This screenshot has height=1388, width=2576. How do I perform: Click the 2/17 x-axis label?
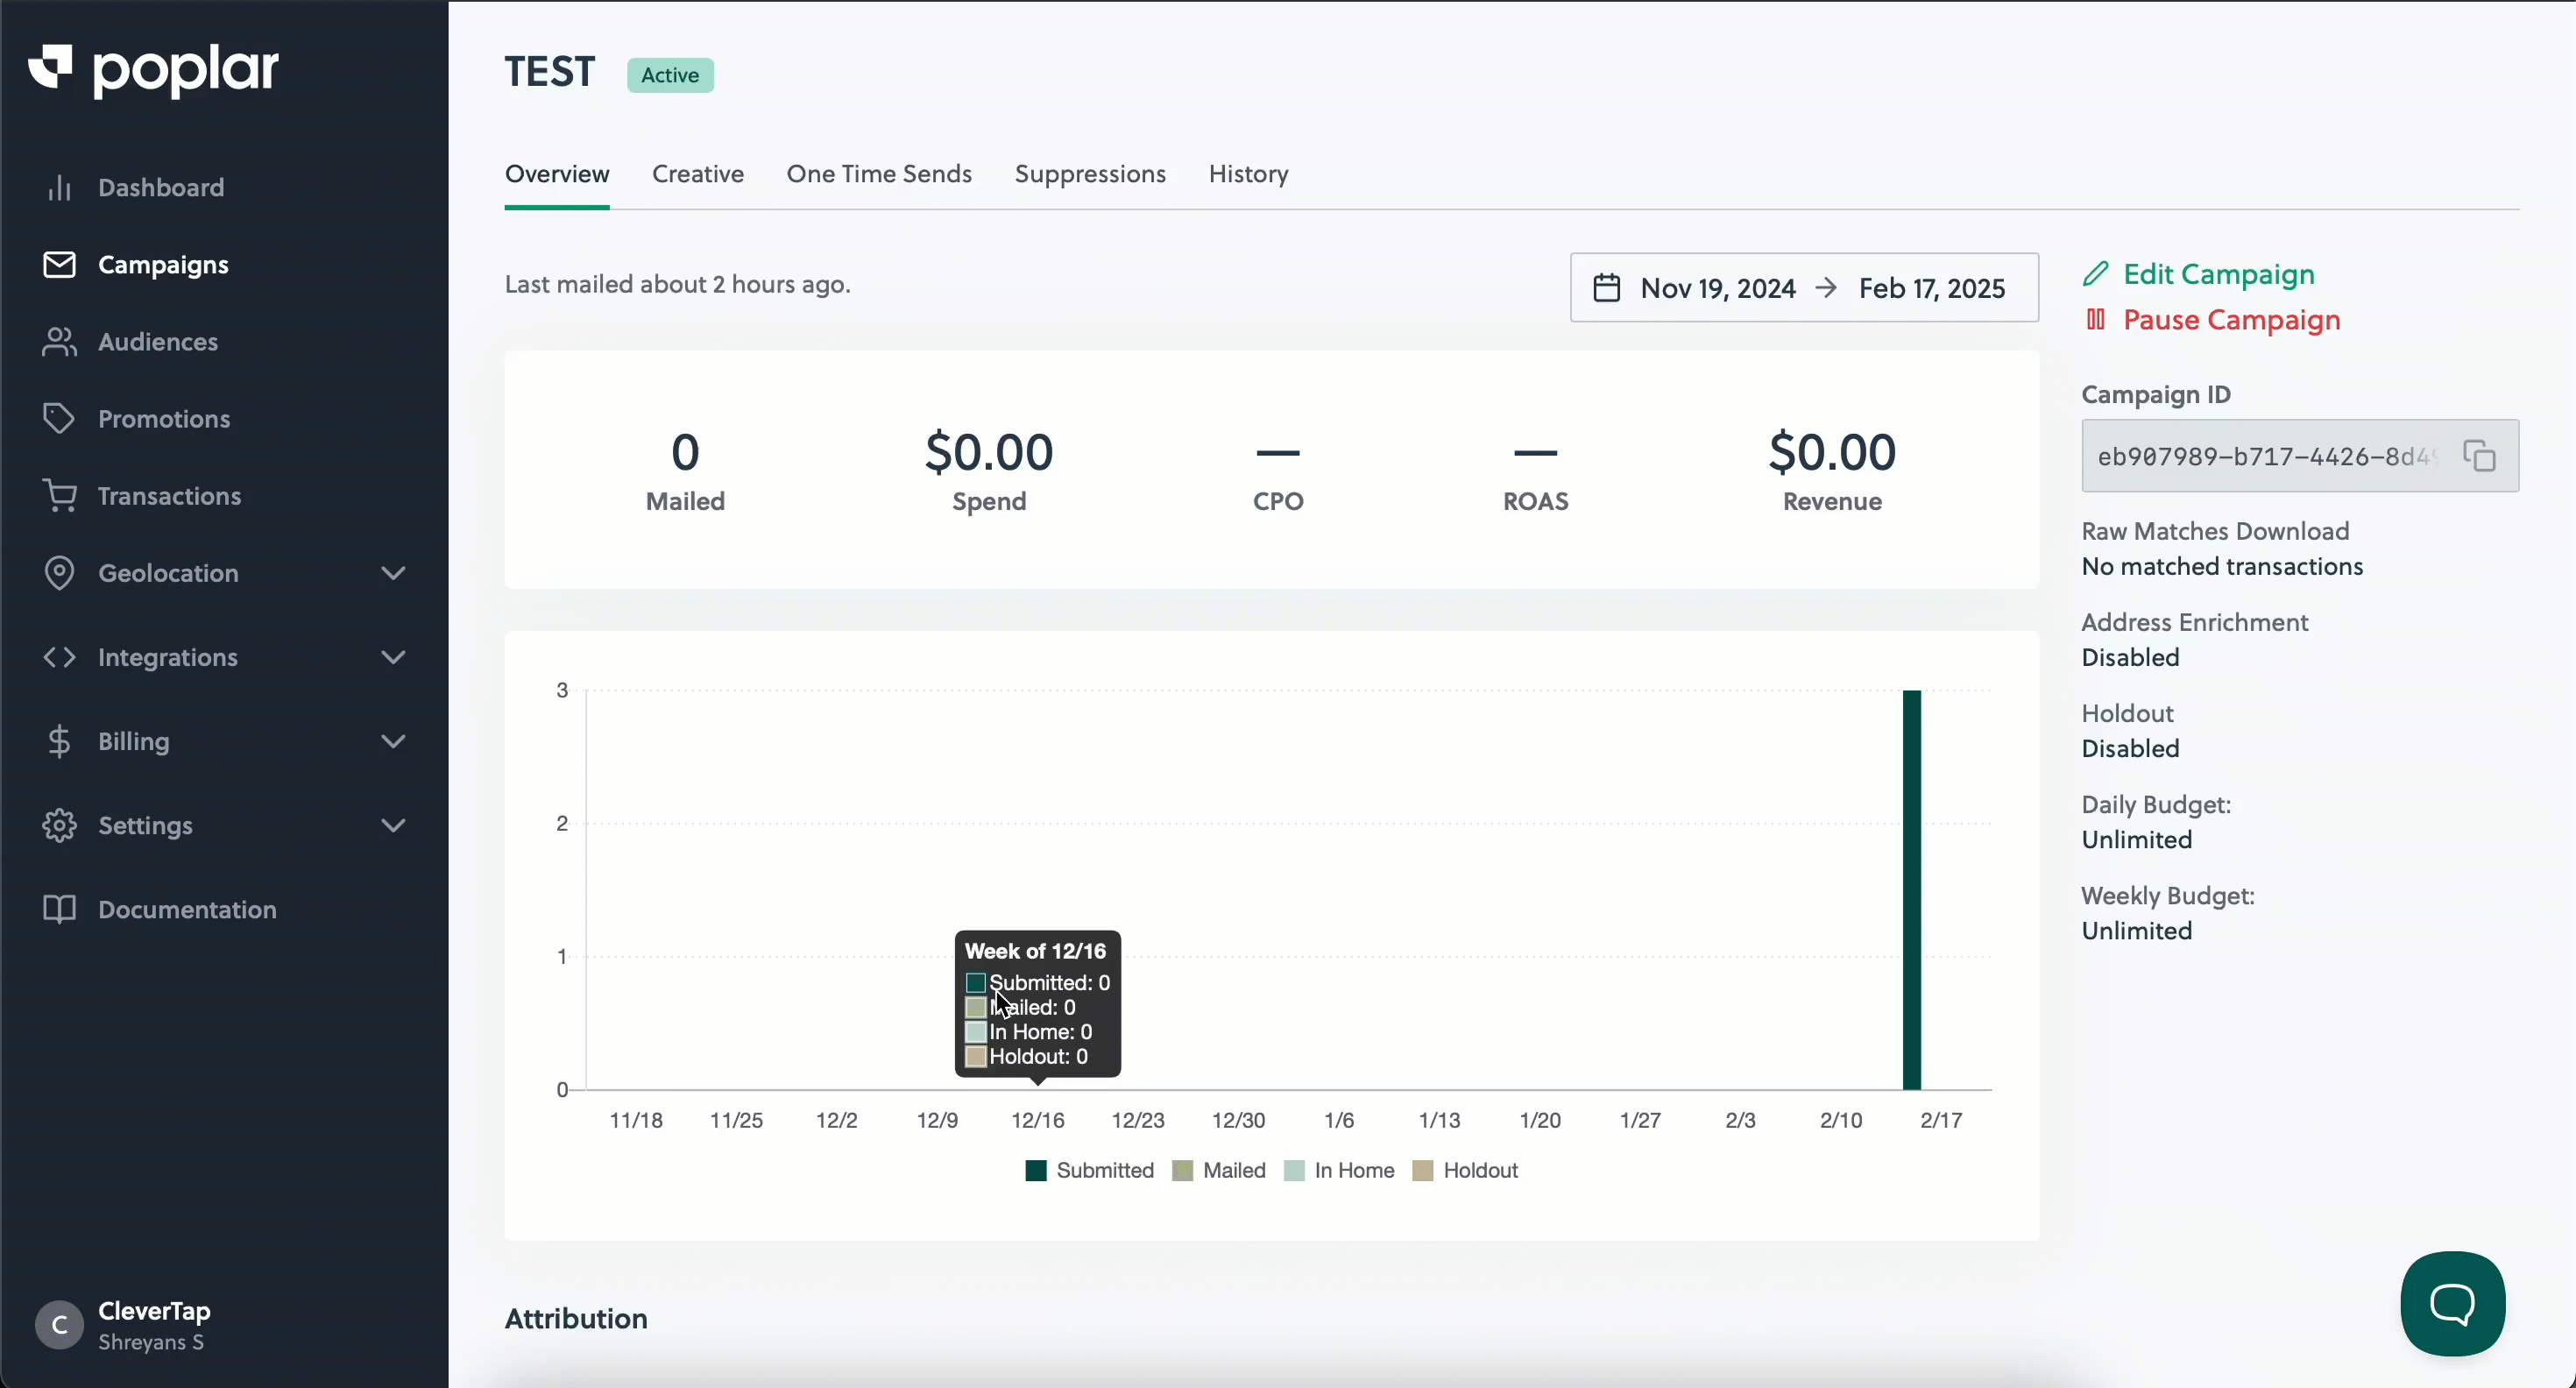tap(1941, 1120)
